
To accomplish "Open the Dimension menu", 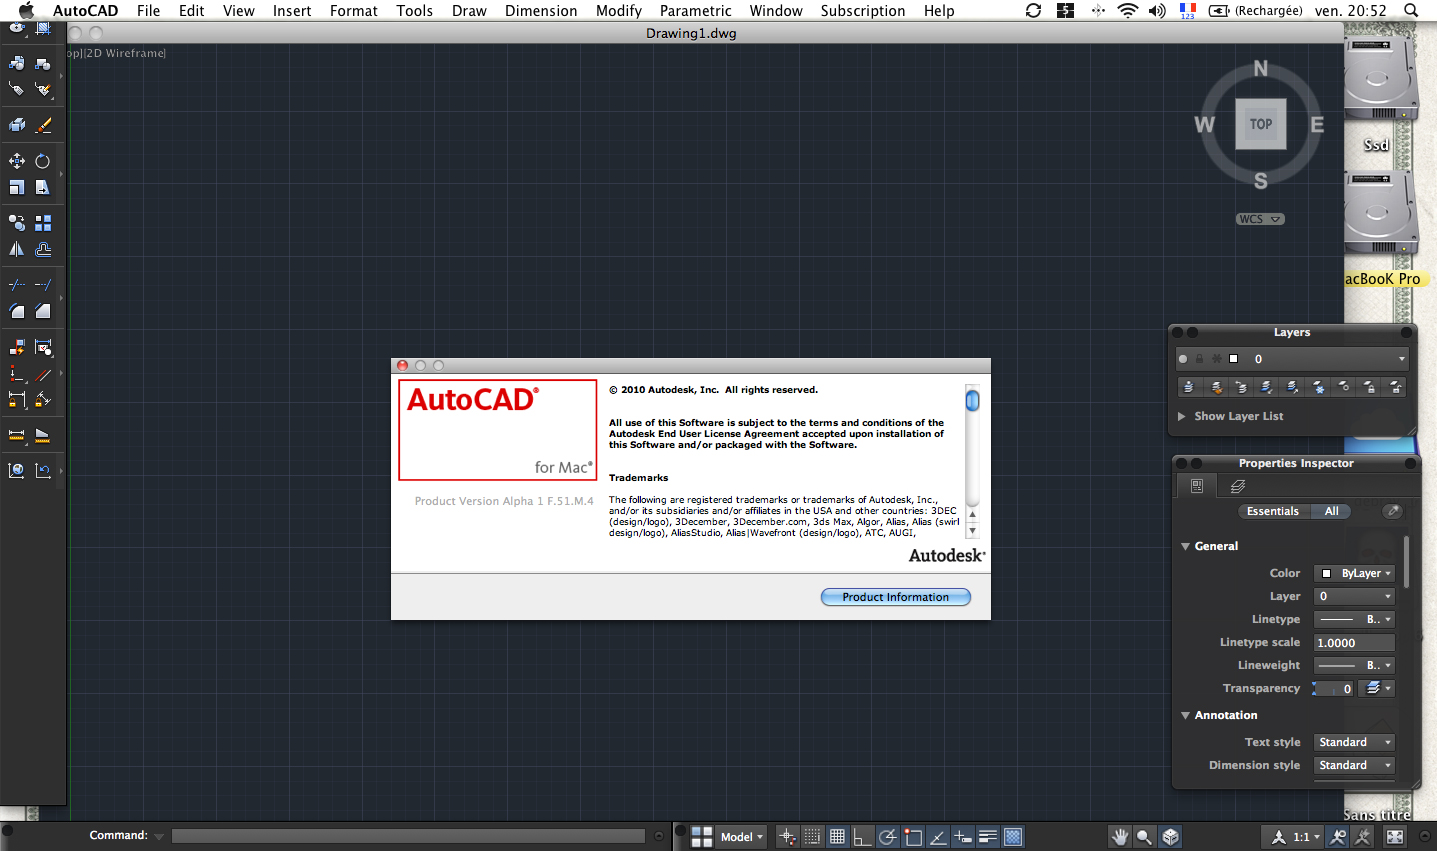I will click(541, 11).
